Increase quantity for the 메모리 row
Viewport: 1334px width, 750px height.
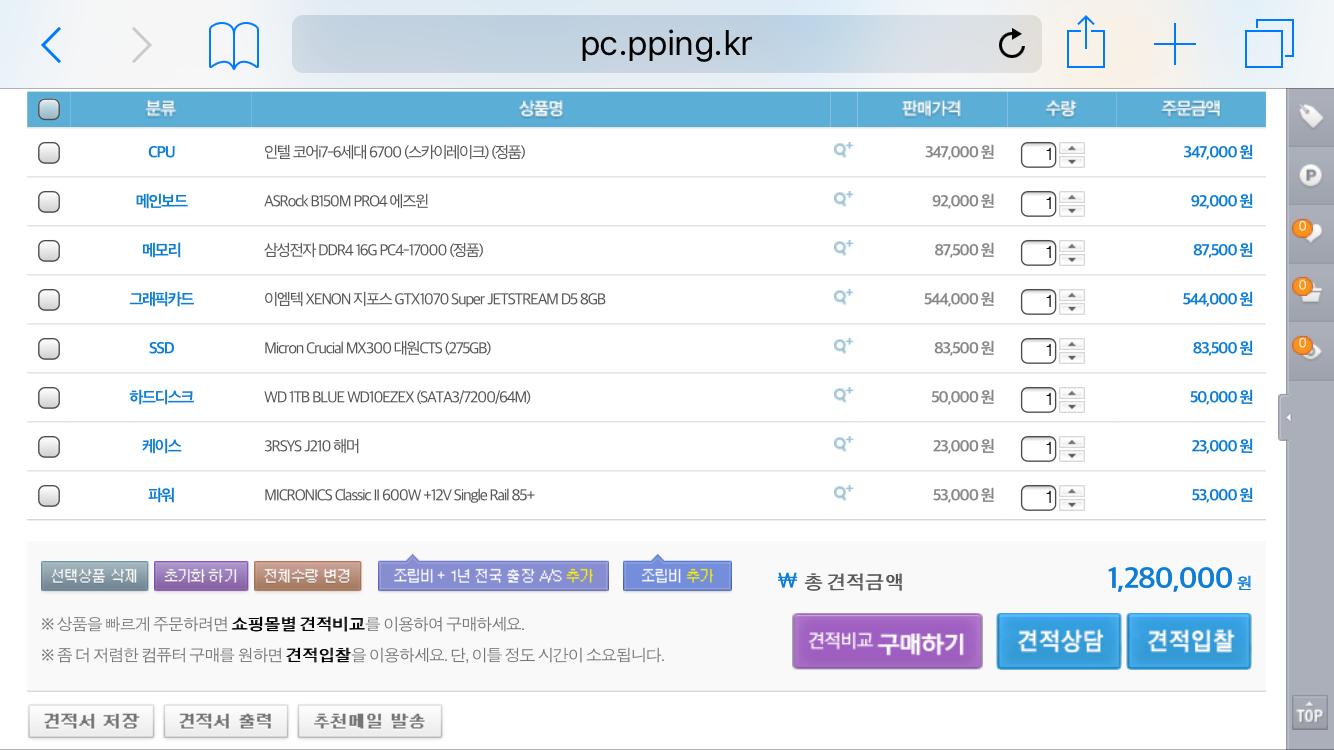pyautogui.click(x=1073, y=246)
